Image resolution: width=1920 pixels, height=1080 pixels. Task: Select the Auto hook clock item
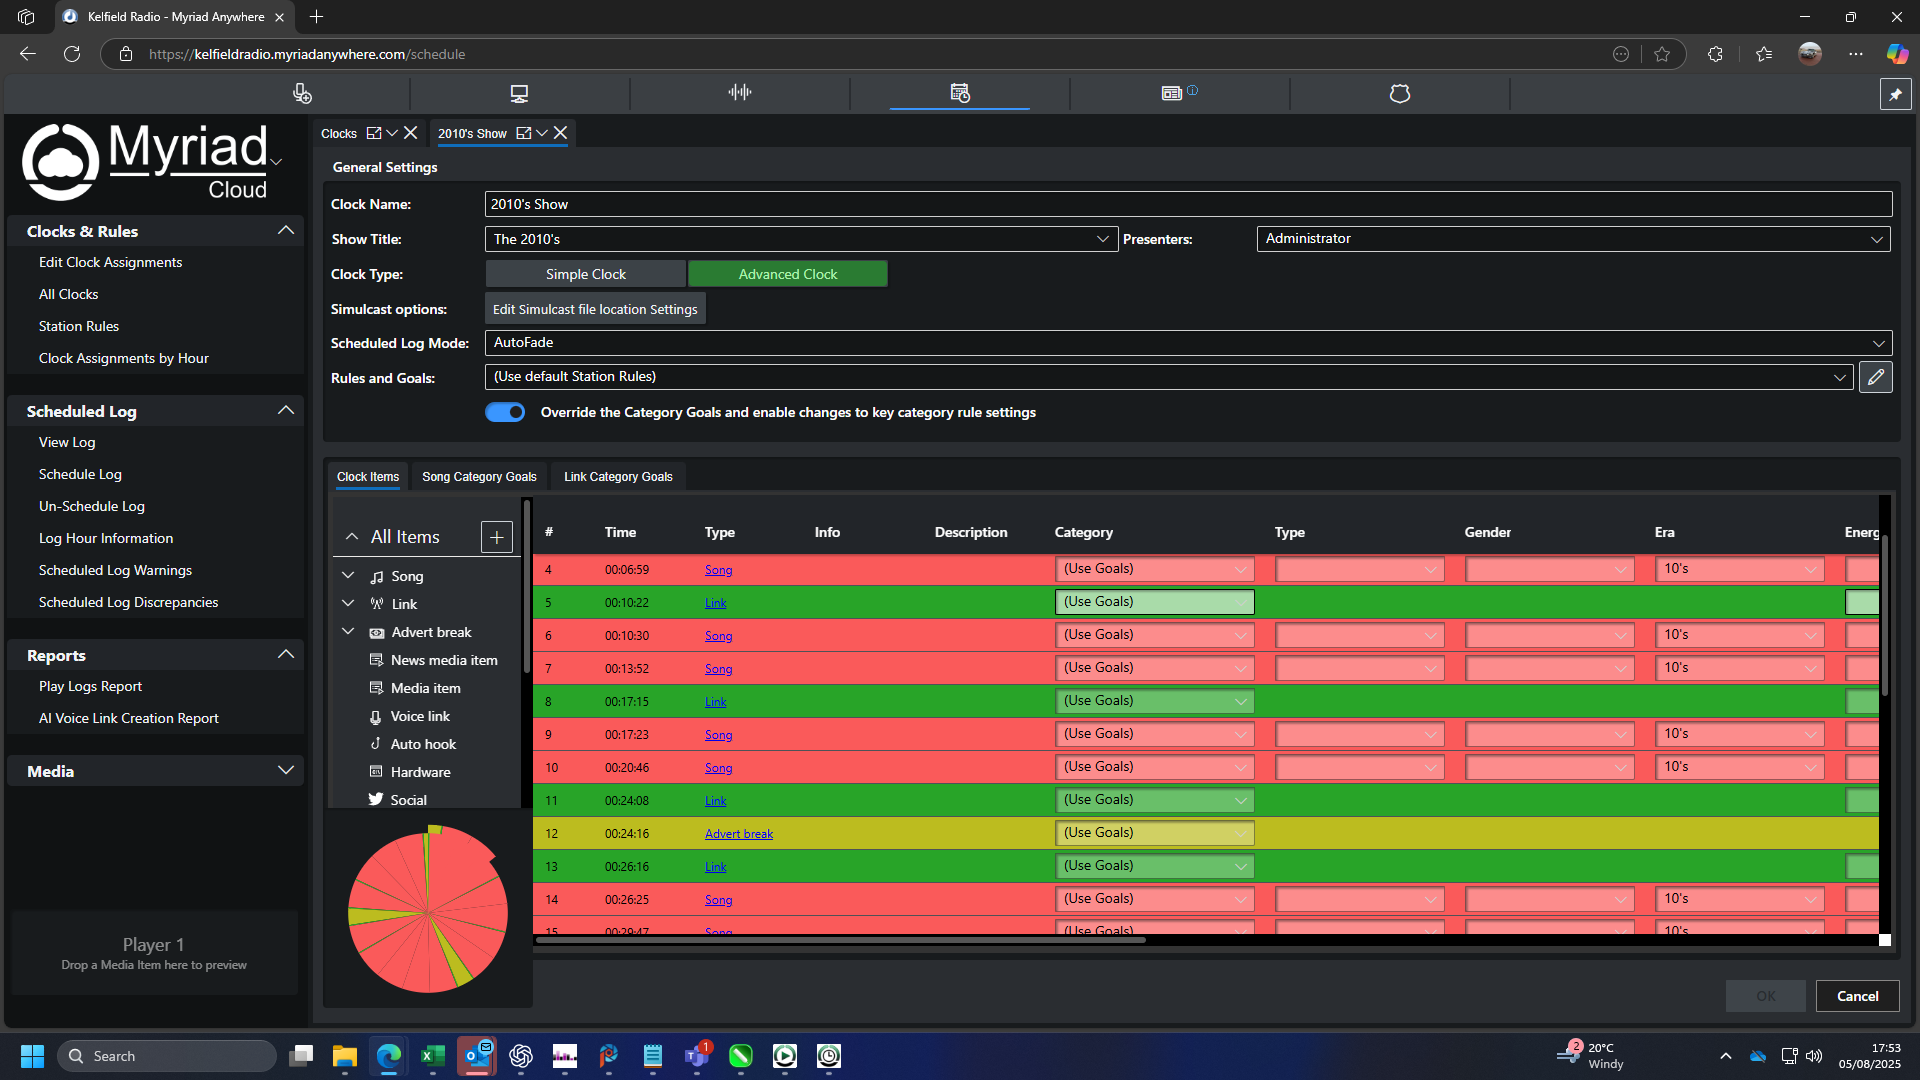423,744
